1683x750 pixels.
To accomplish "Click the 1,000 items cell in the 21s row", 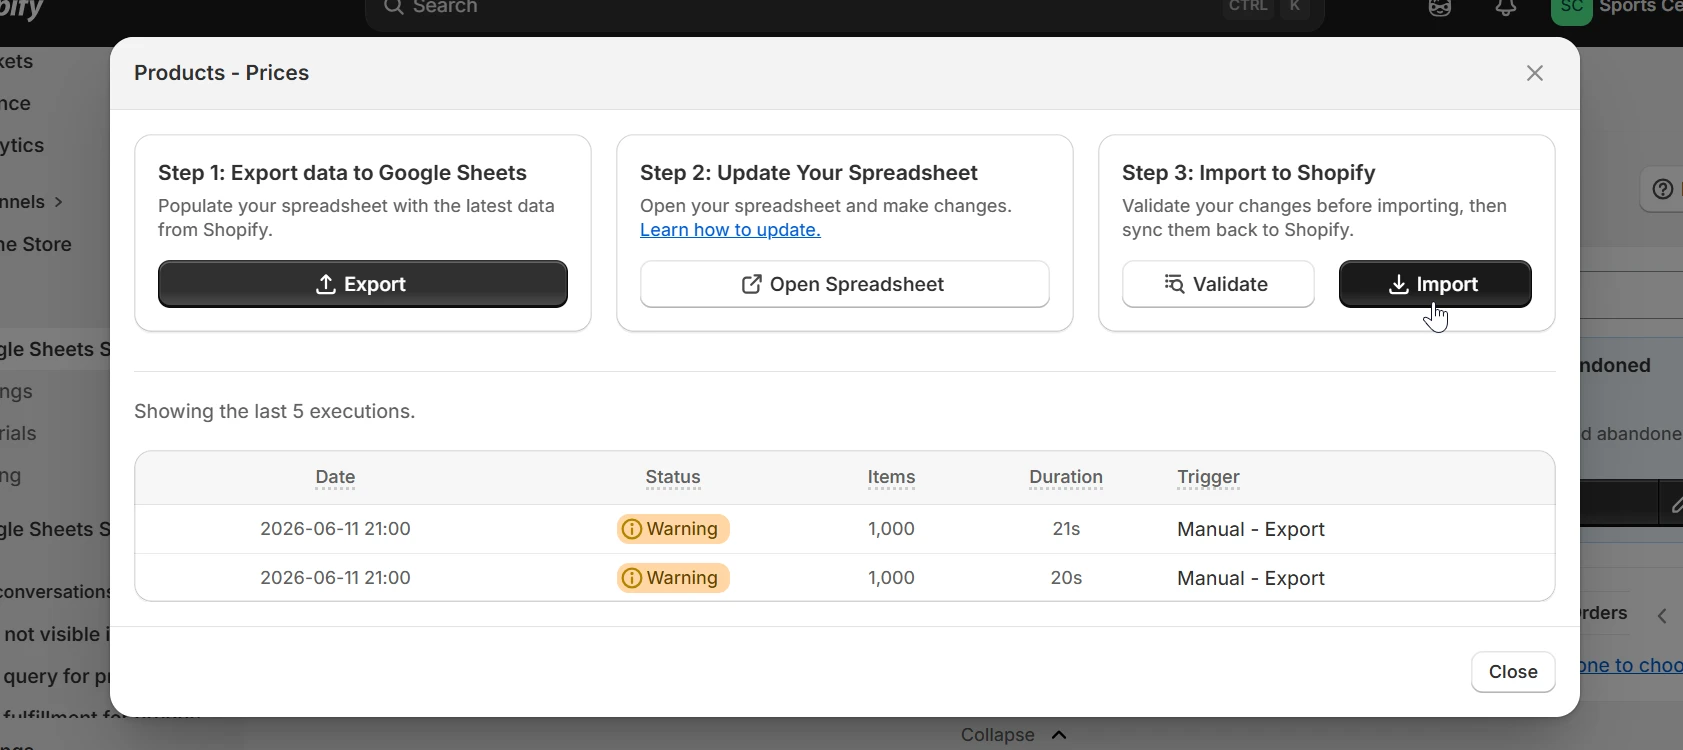I will tap(892, 529).
